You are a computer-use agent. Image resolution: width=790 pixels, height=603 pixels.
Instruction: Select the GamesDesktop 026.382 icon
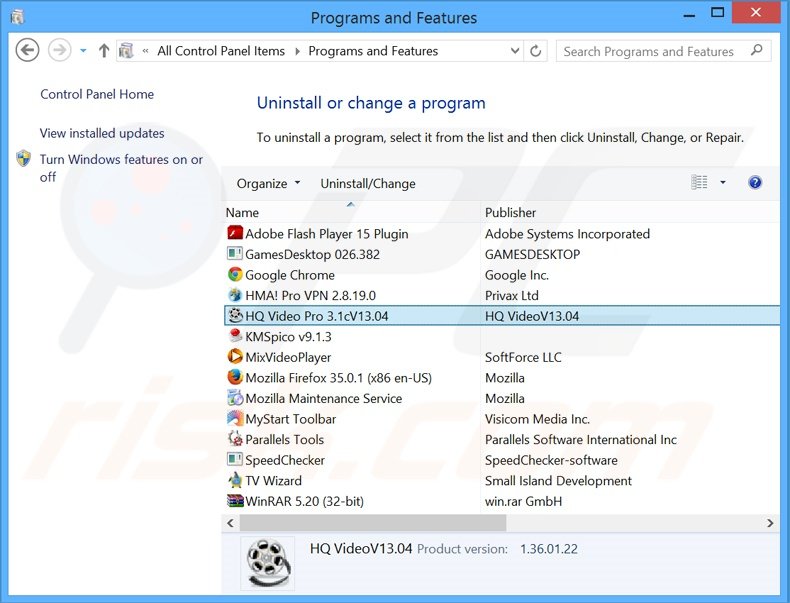point(235,253)
